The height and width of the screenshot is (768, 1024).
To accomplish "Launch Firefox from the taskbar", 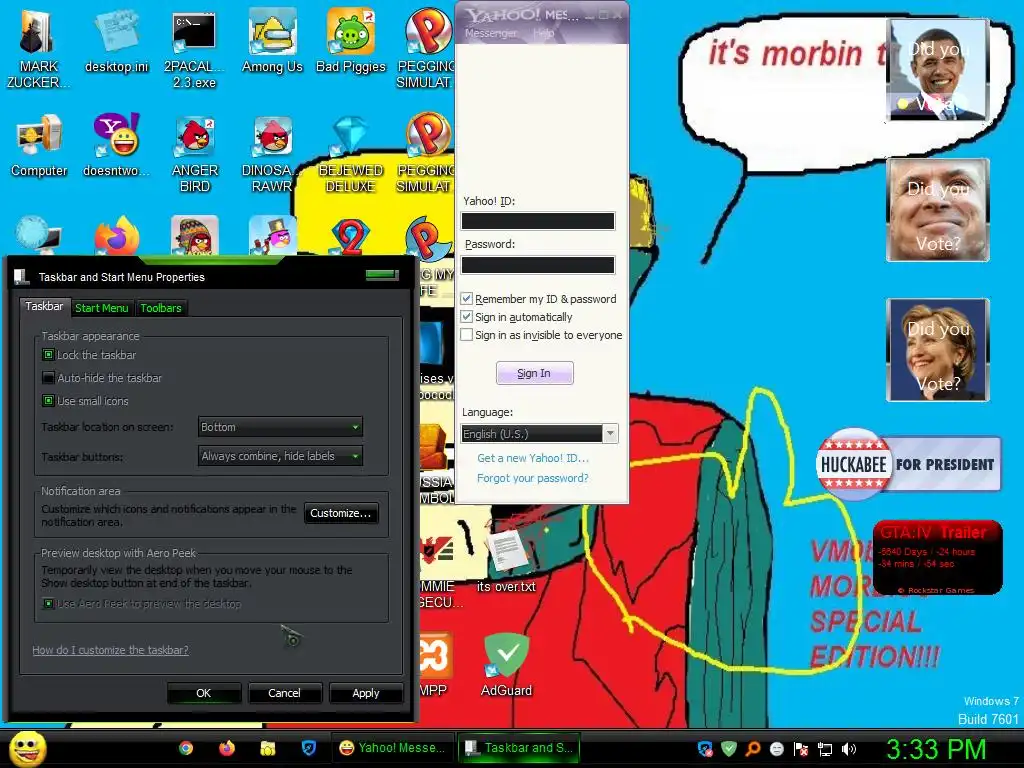I will point(227,748).
